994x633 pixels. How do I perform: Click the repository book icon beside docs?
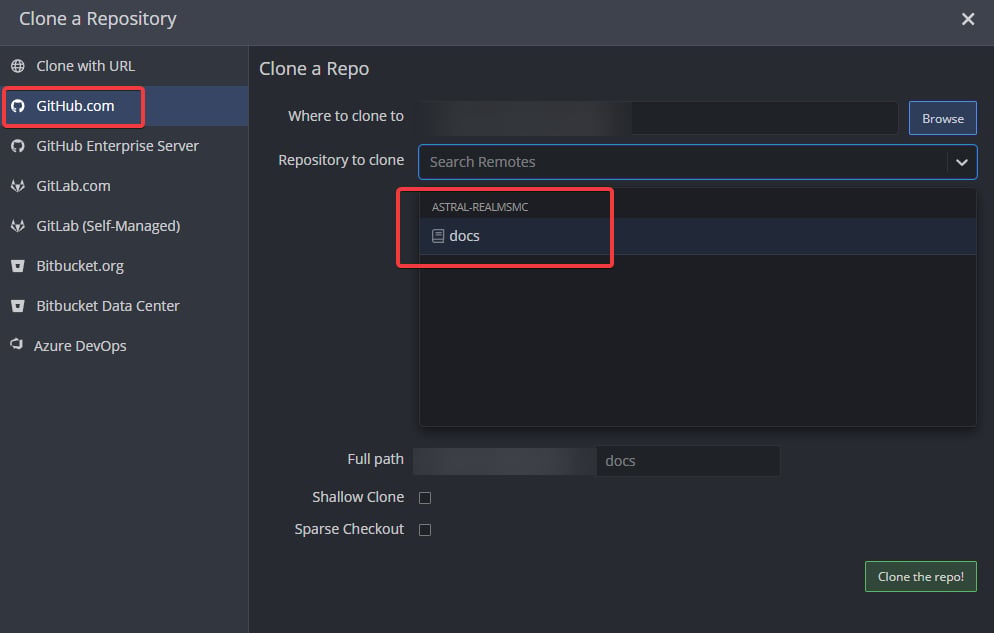(437, 236)
